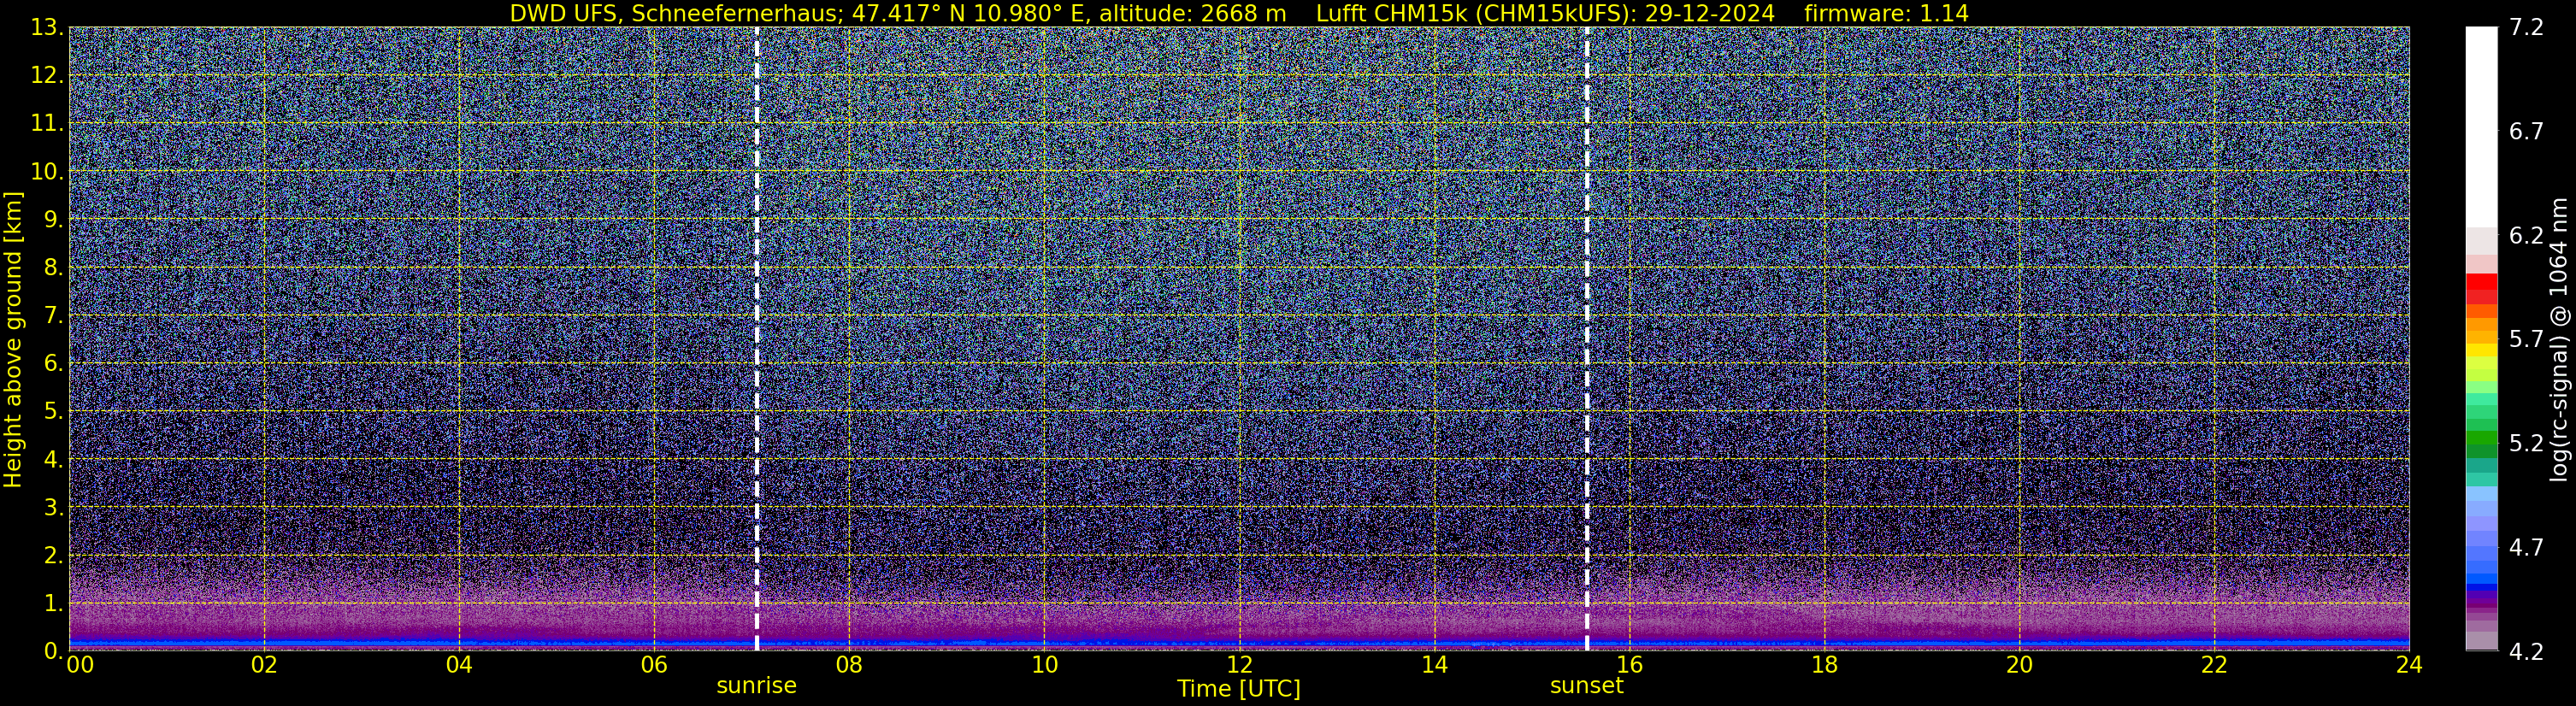Viewport: 2576px width, 706px height.
Task: Click the white top section of the colorbar
Action: pyautogui.click(x=2481, y=127)
